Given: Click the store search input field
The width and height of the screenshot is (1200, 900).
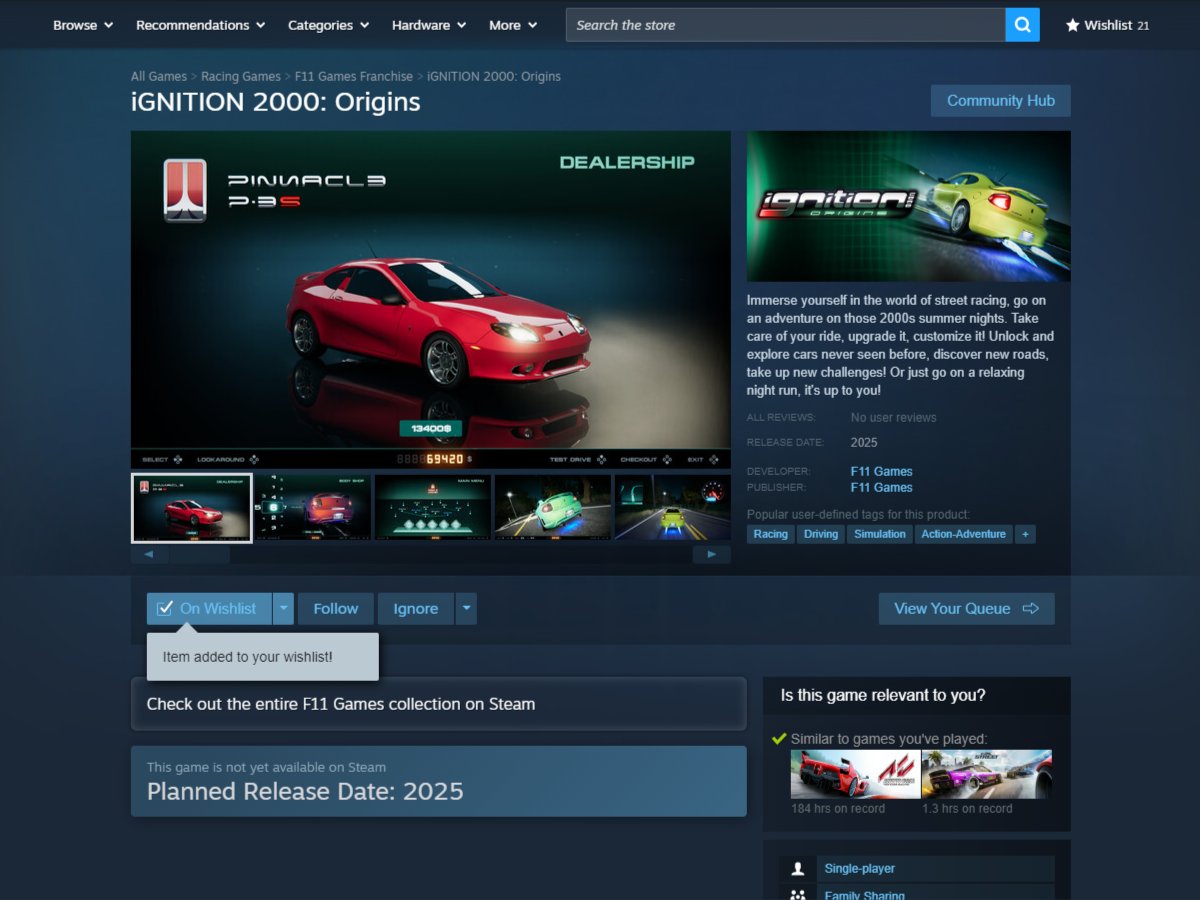Looking at the screenshot, I should coord(785,25).
